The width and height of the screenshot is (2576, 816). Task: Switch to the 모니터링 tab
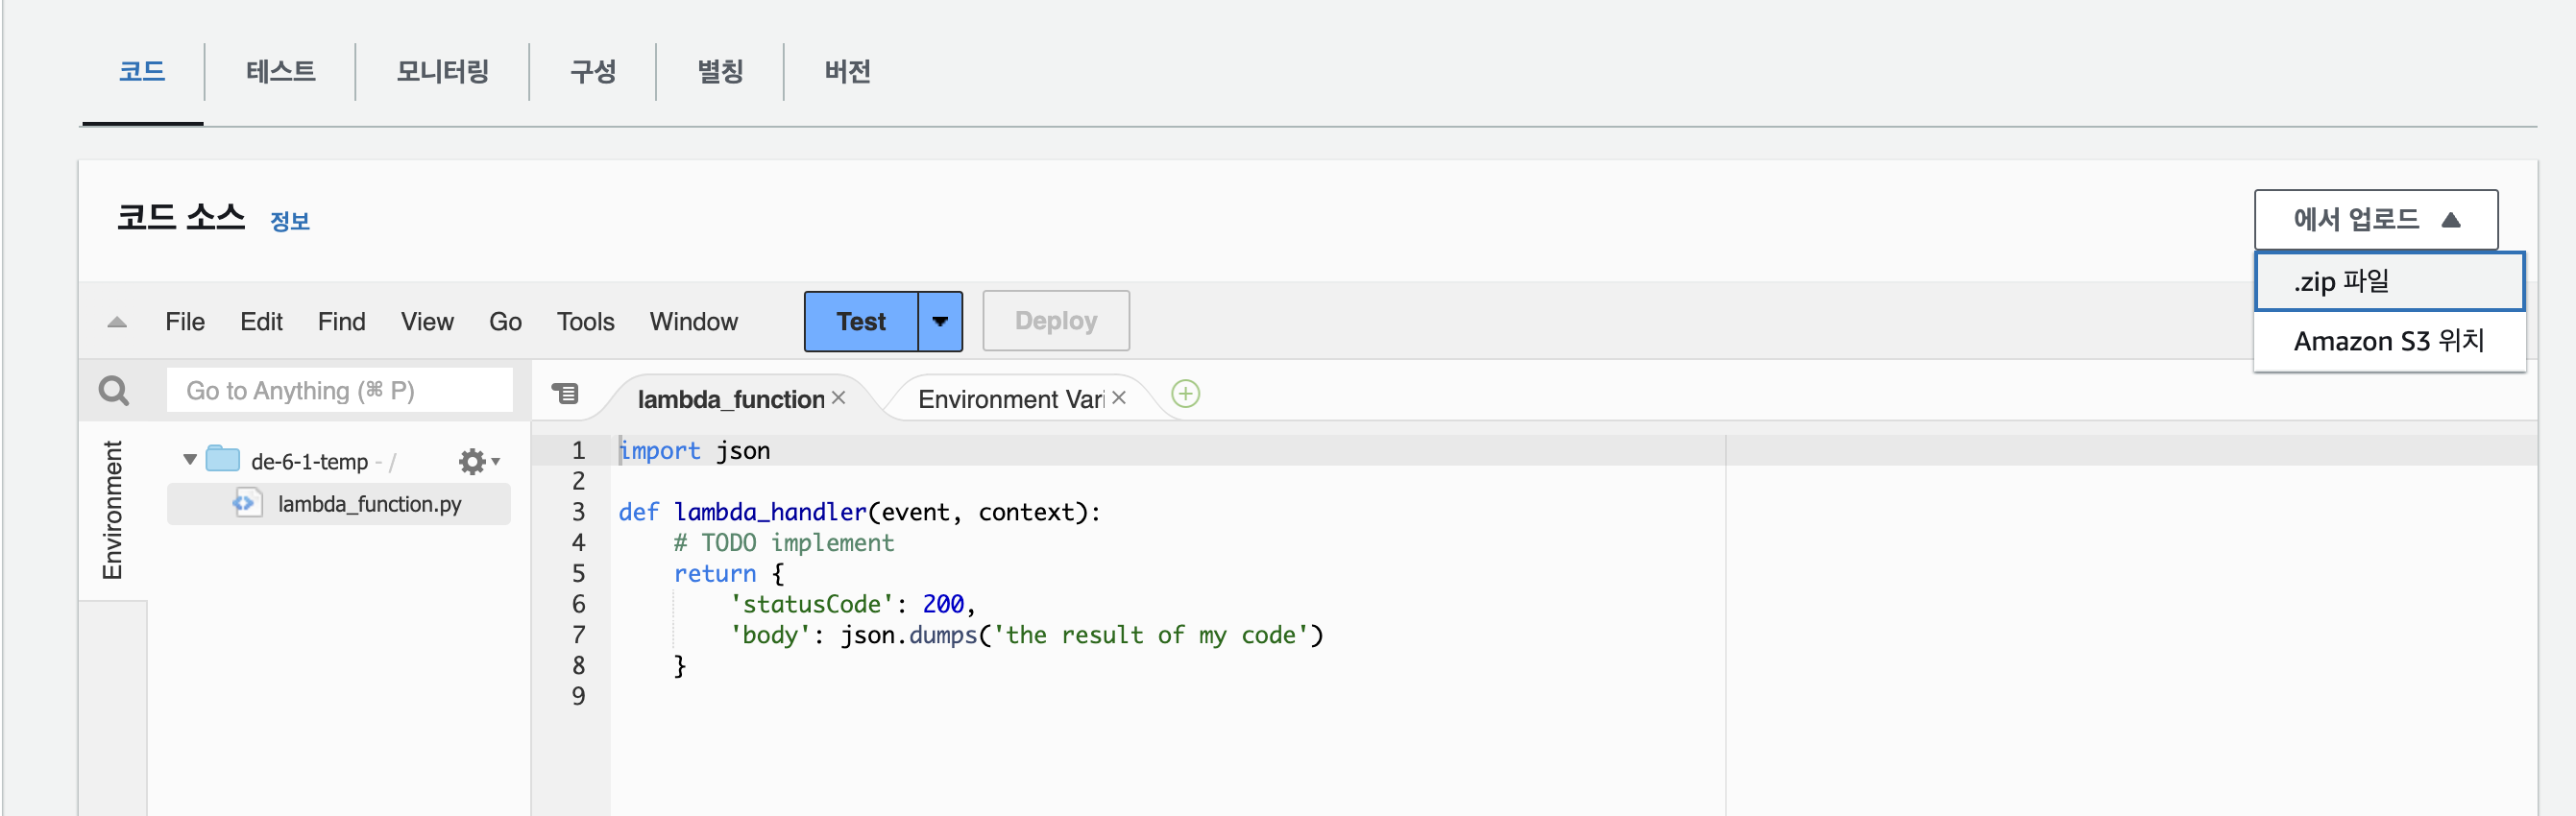point(442,72)
